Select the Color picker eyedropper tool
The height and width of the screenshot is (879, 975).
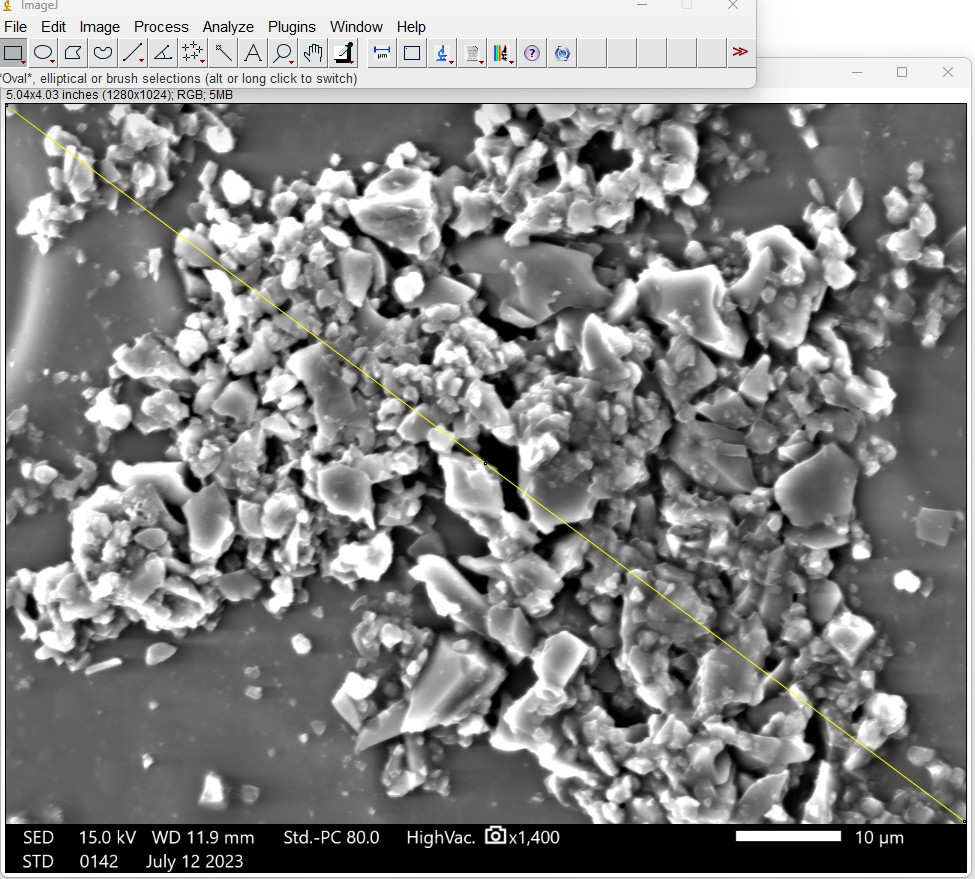coord(343,53)
